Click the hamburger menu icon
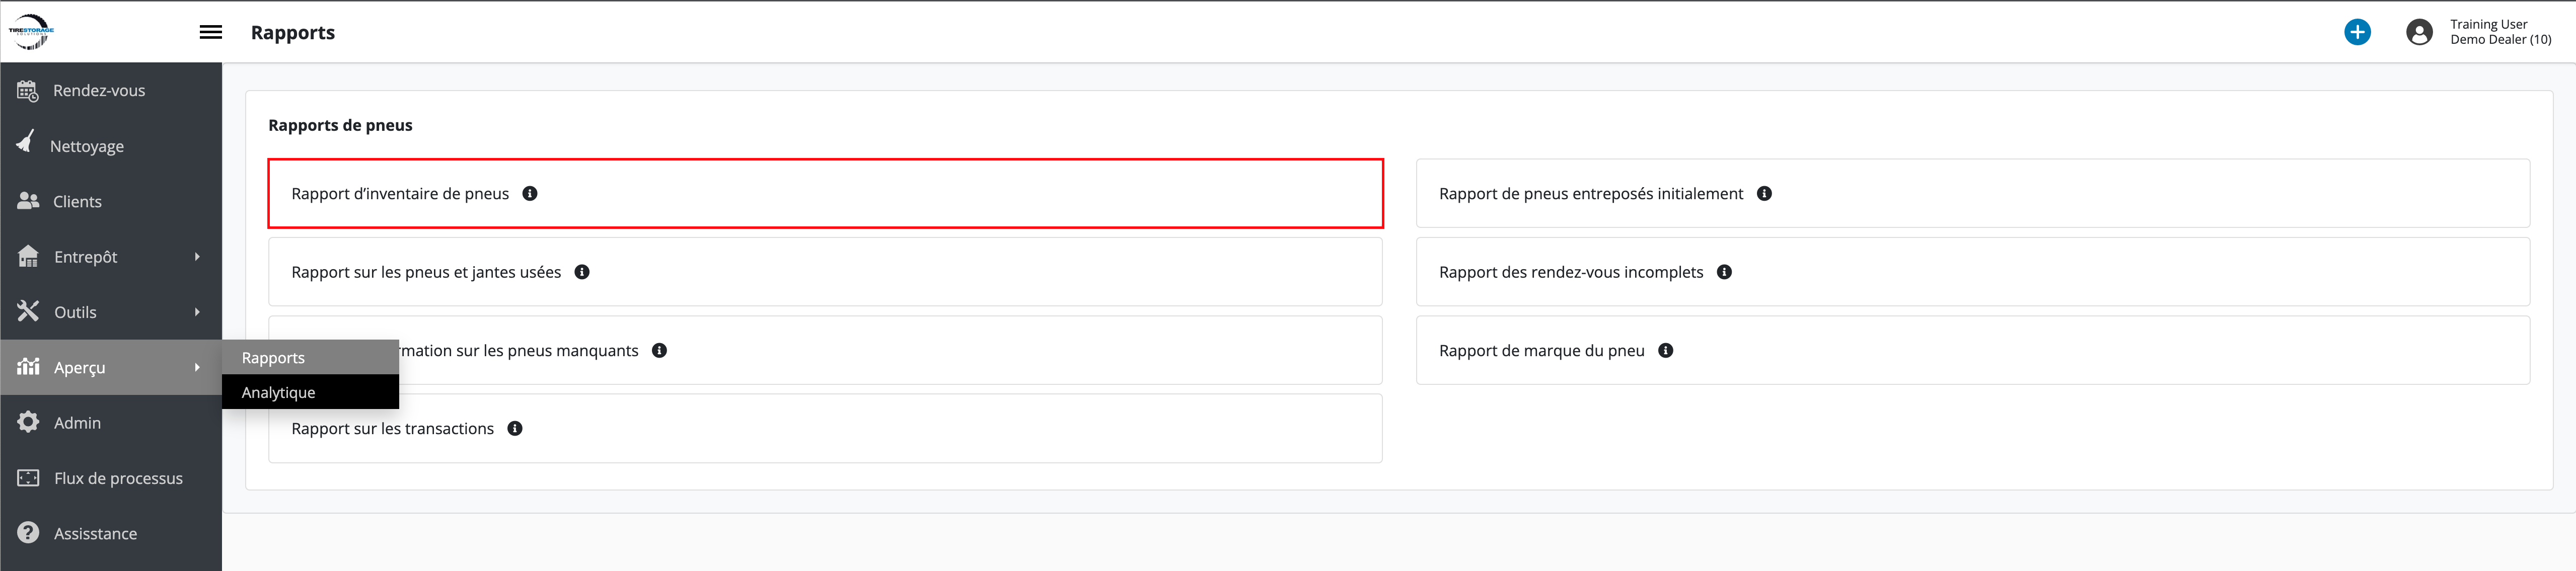 click(x=211, y=32)
